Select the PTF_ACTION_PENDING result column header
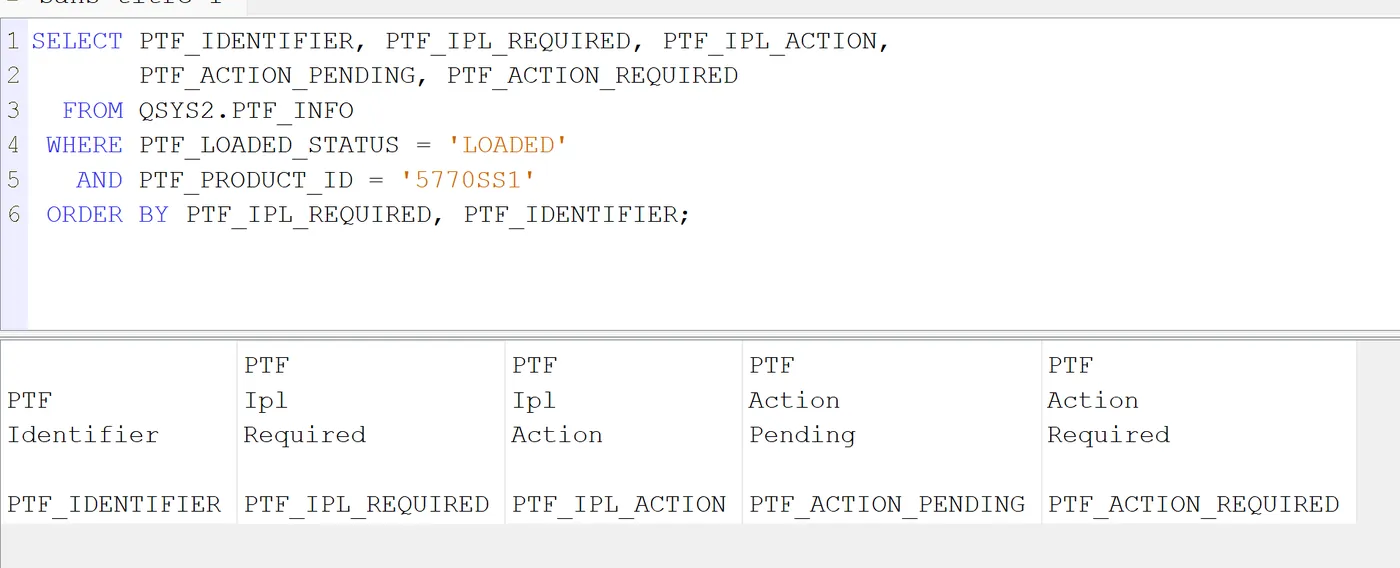 pos(891,434)
